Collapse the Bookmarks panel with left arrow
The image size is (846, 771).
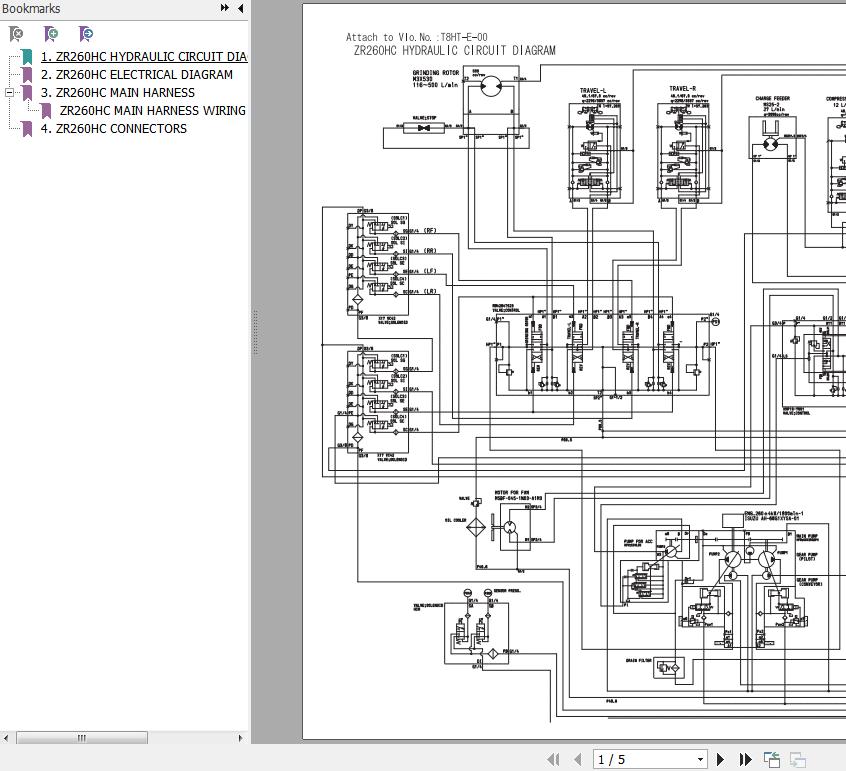(241, 8)
